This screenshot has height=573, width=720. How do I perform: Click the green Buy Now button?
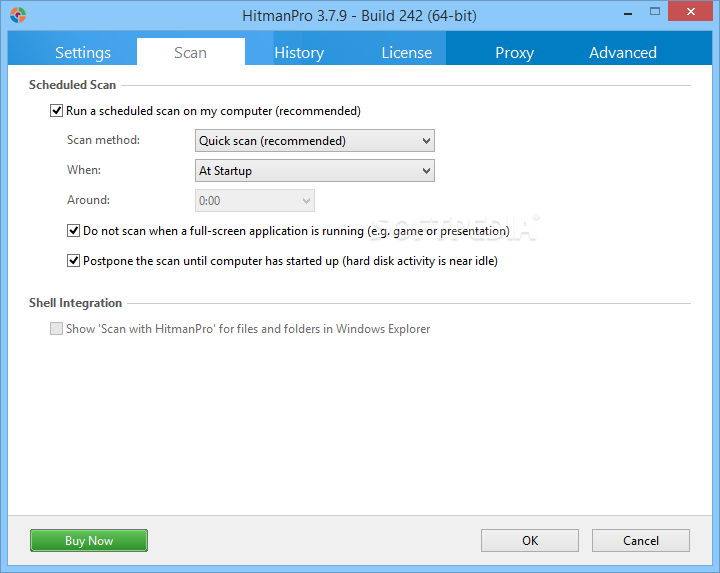(x=89, y=540)
